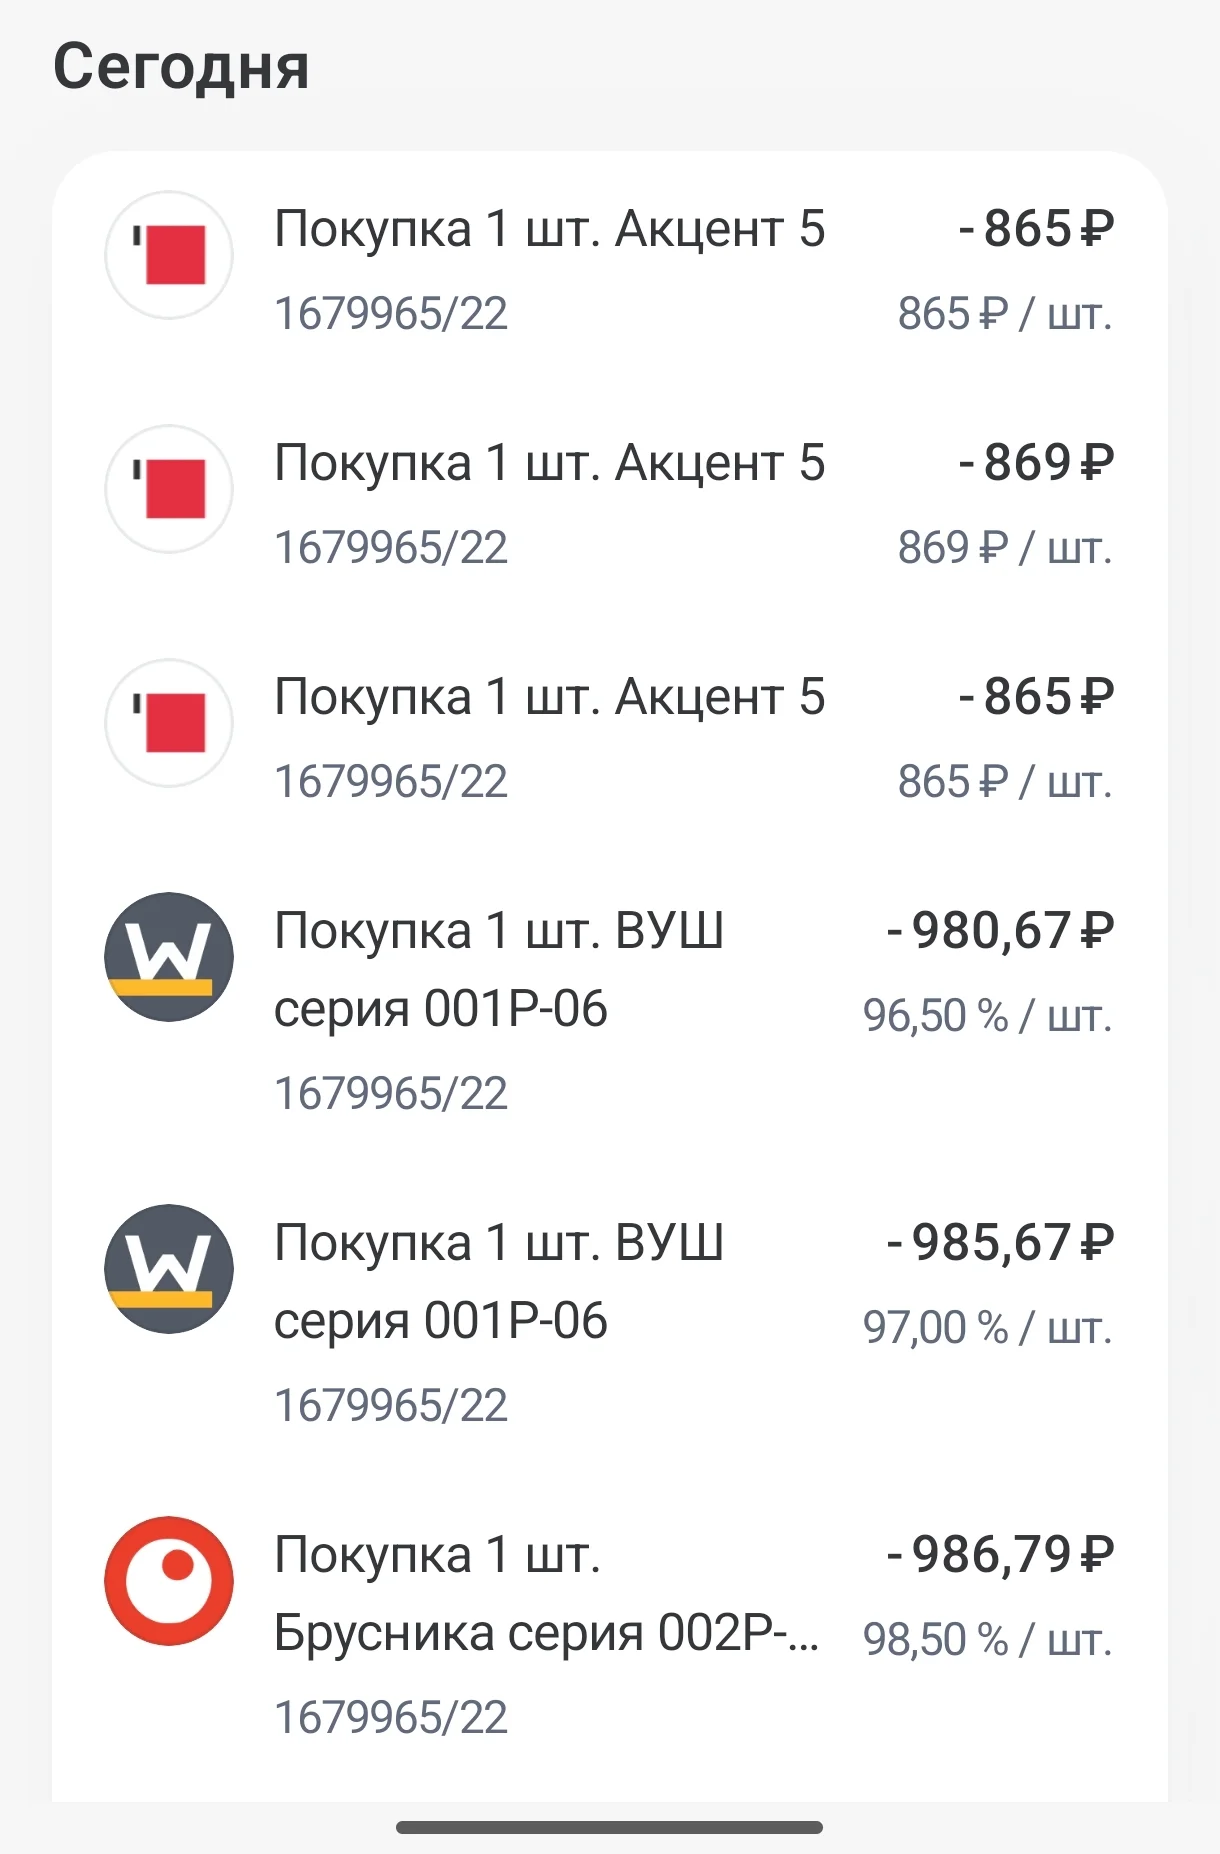
Task: Tap the ВУШ logo for the 980,67 ₽ purchase
Action: pos(169,957)
